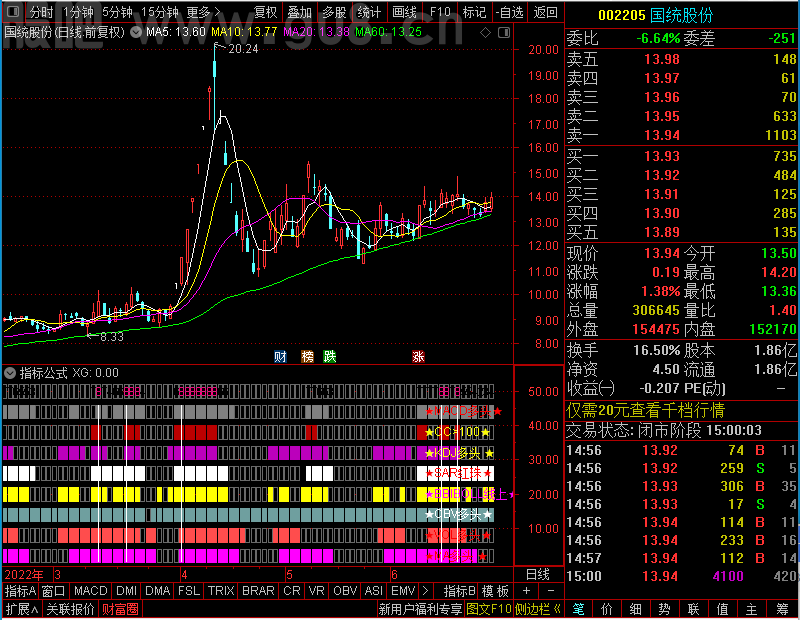
Task: Select the 主 main-force tab
Action: click(752, 609)
